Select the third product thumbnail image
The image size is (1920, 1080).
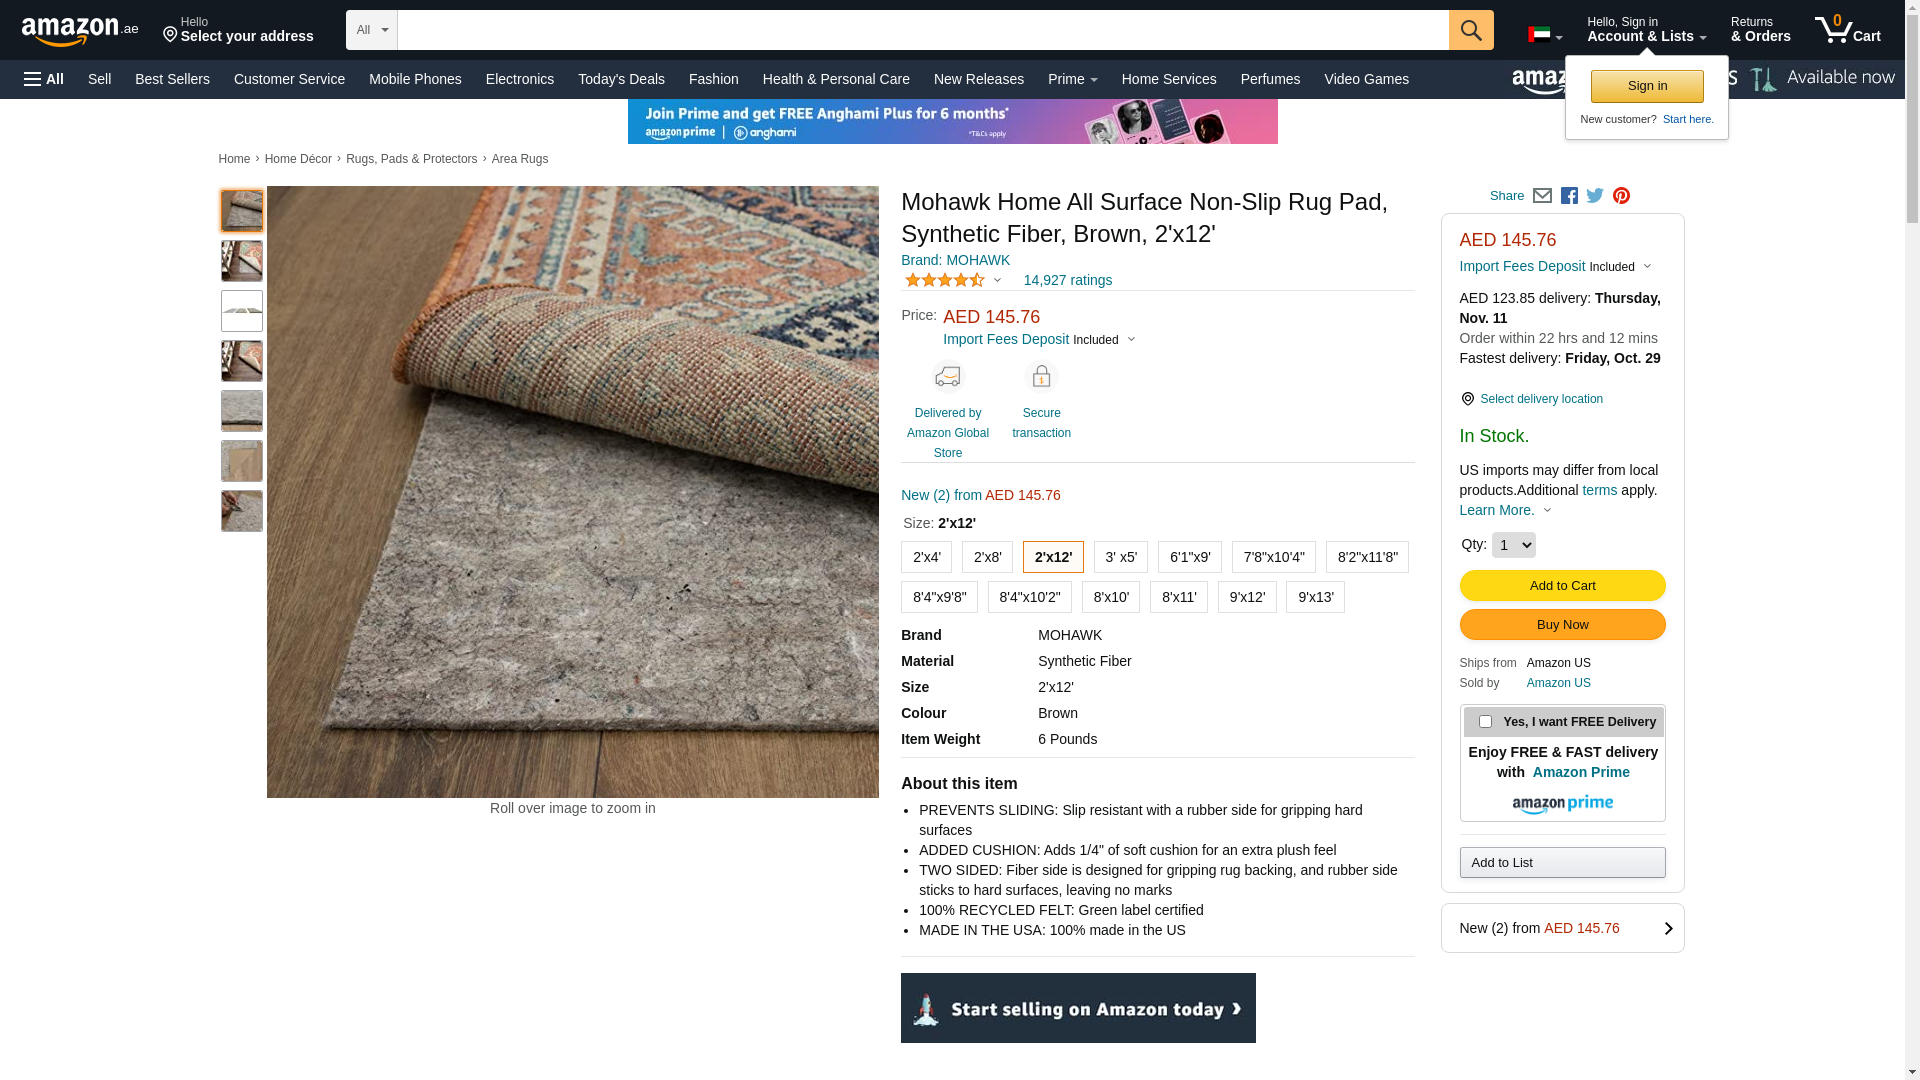coord(242,311)
